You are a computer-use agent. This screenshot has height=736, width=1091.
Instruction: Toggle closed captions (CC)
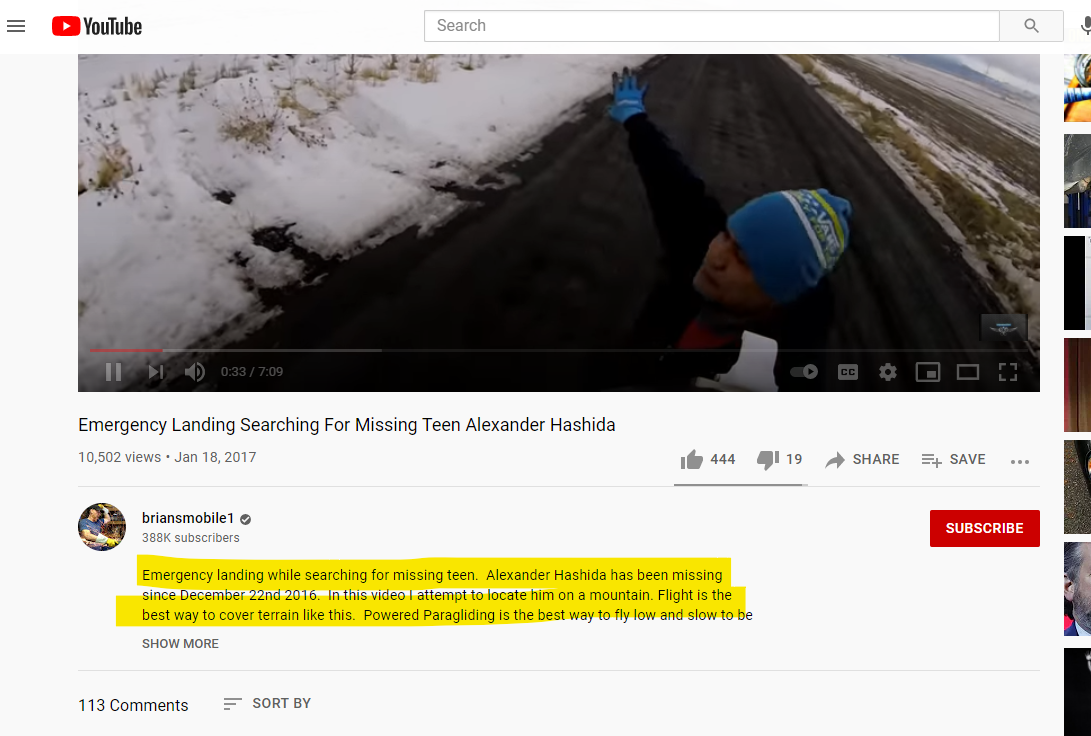(847, 372)
